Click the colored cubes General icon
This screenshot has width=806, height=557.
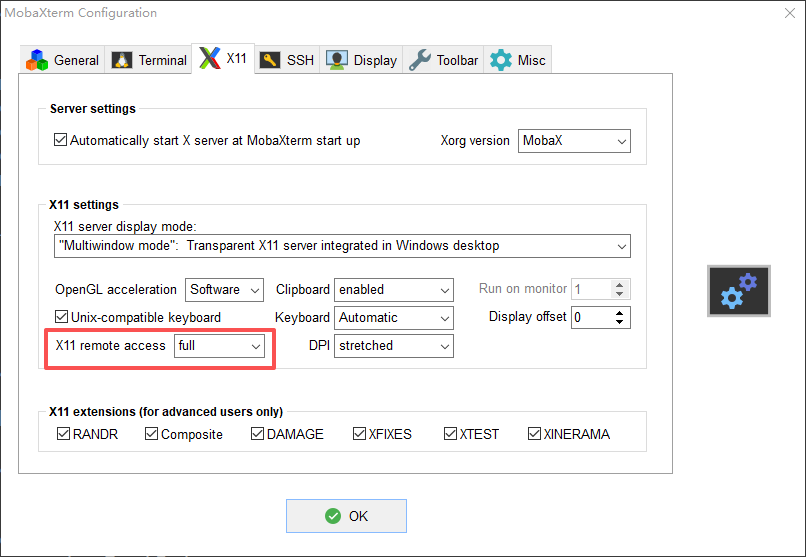(37, 60)
